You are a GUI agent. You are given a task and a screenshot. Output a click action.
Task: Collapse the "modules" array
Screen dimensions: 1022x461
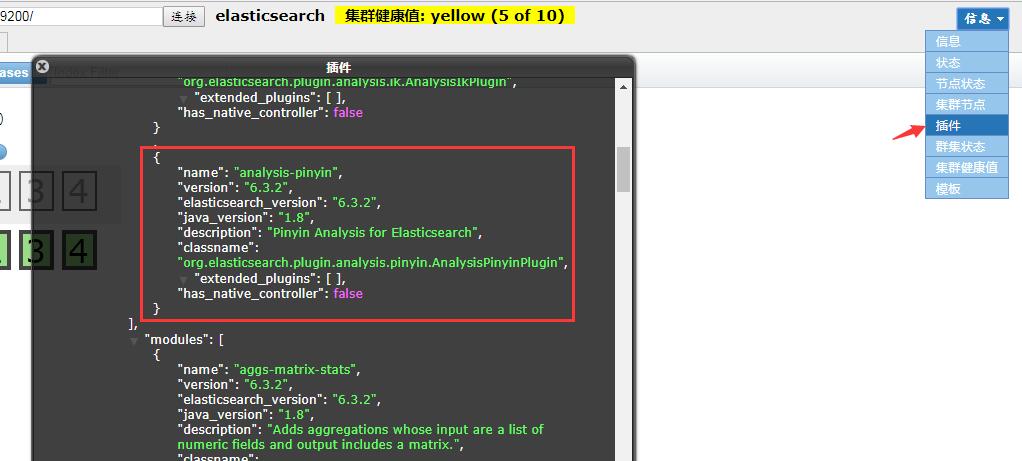click(134, 340)
